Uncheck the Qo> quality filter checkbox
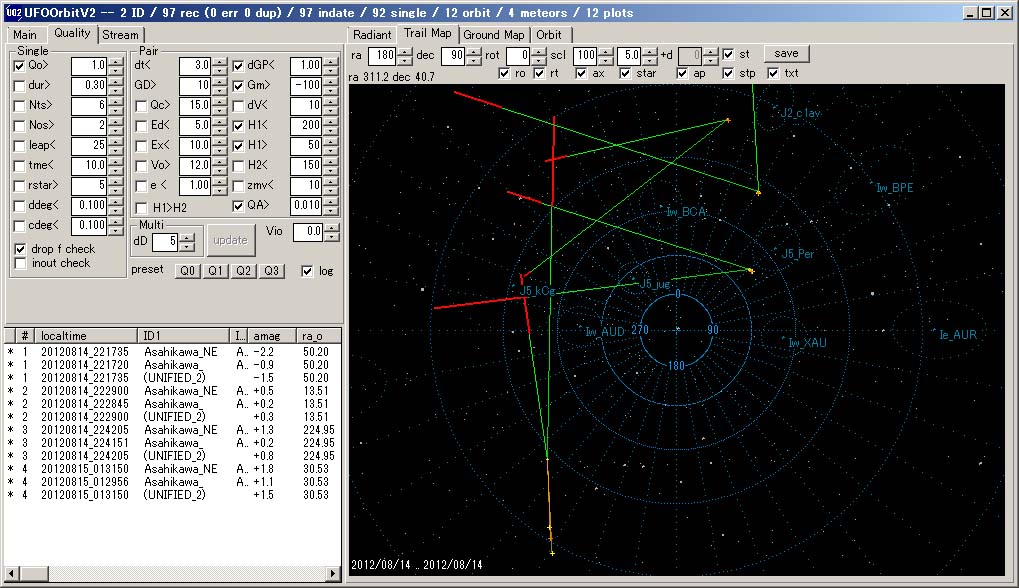Viewport: 1019px width, 588px height. pyautogui.click(x=20, y=66)
